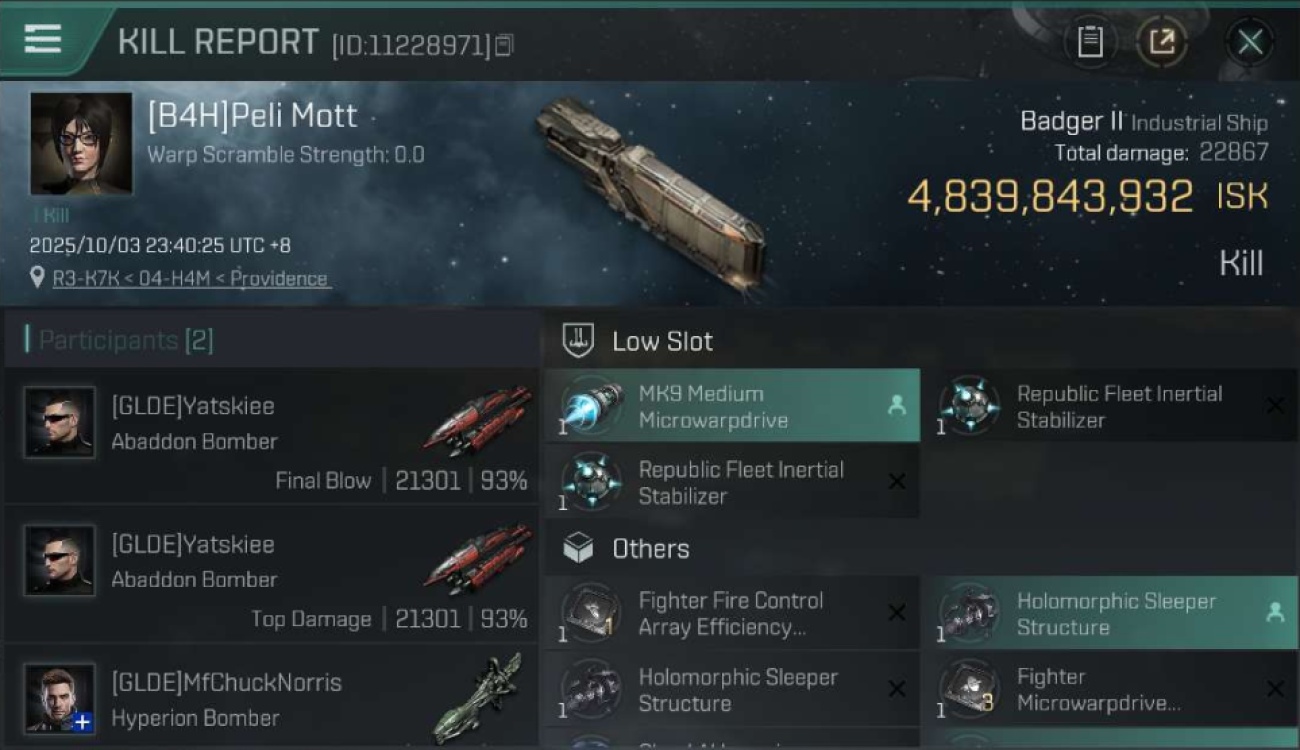Copy the kill report ID
The height and width of the screenshot is (750, 1300).
pyautogui.click(x=504, y=45)
